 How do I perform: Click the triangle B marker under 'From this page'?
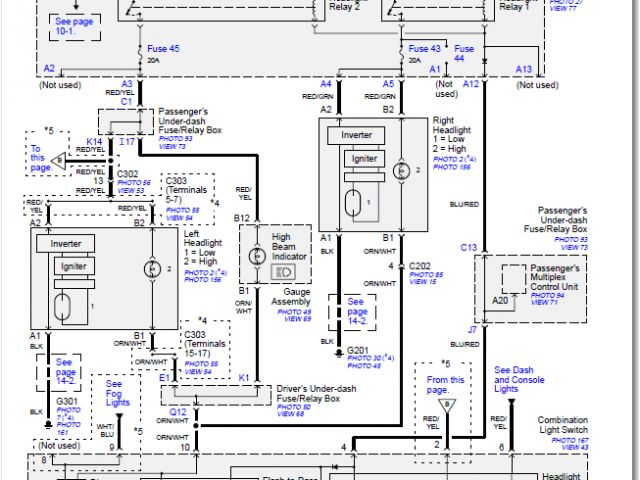(x=448, y=405)
